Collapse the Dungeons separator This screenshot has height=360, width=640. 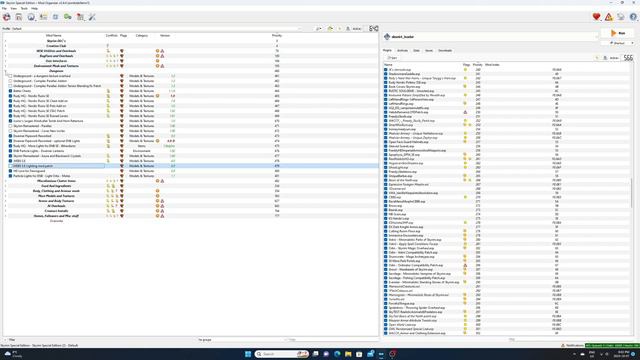pos(5,71)
